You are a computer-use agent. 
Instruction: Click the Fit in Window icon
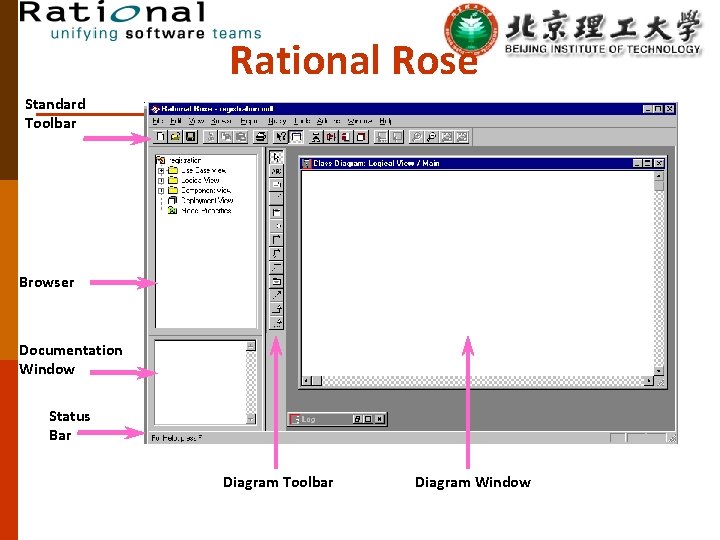pyautogui.click(x=446, y=137)
